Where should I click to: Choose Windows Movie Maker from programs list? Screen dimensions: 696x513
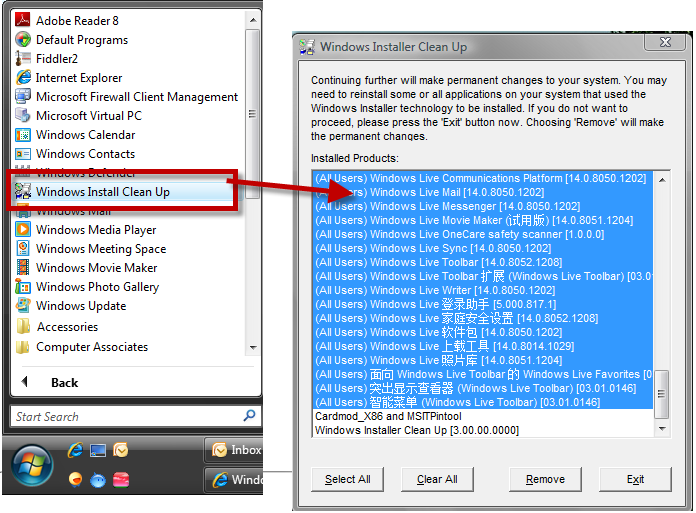pos(96,268)
